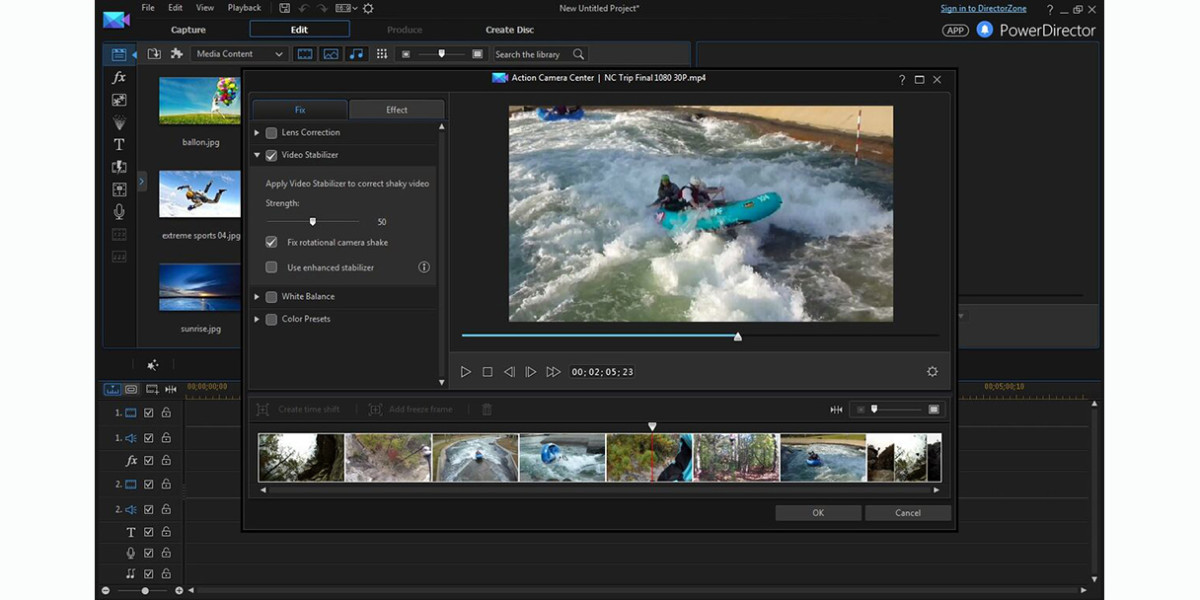The image size is (1200, 600).
Task: Collapse the Video Stabilizer section
Action: point(257,155)
